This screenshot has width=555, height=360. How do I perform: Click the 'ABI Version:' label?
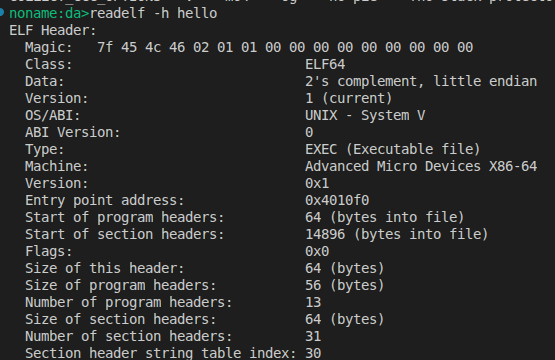click(73, 132)
